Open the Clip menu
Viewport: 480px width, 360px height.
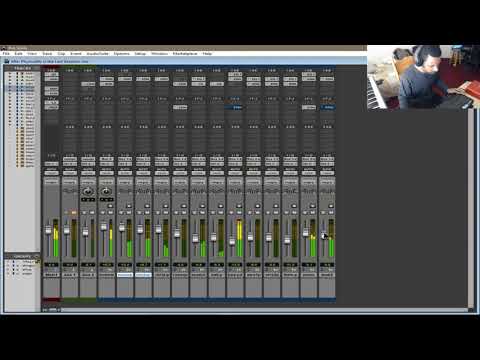coord(61,53)
